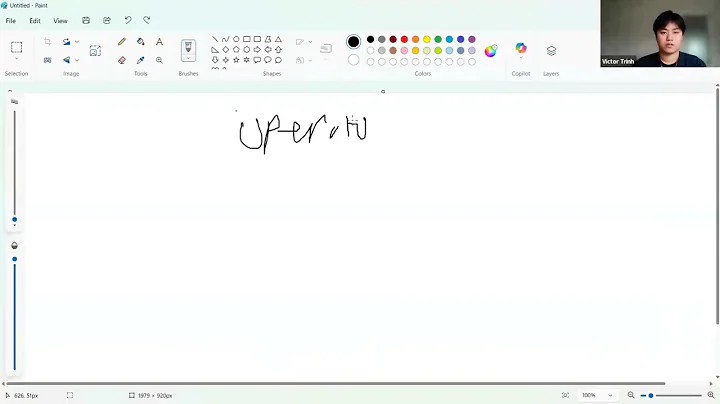Screen dimensions: 720x404
Task: Pick the green color swatch
Action: tap(438, 39)
